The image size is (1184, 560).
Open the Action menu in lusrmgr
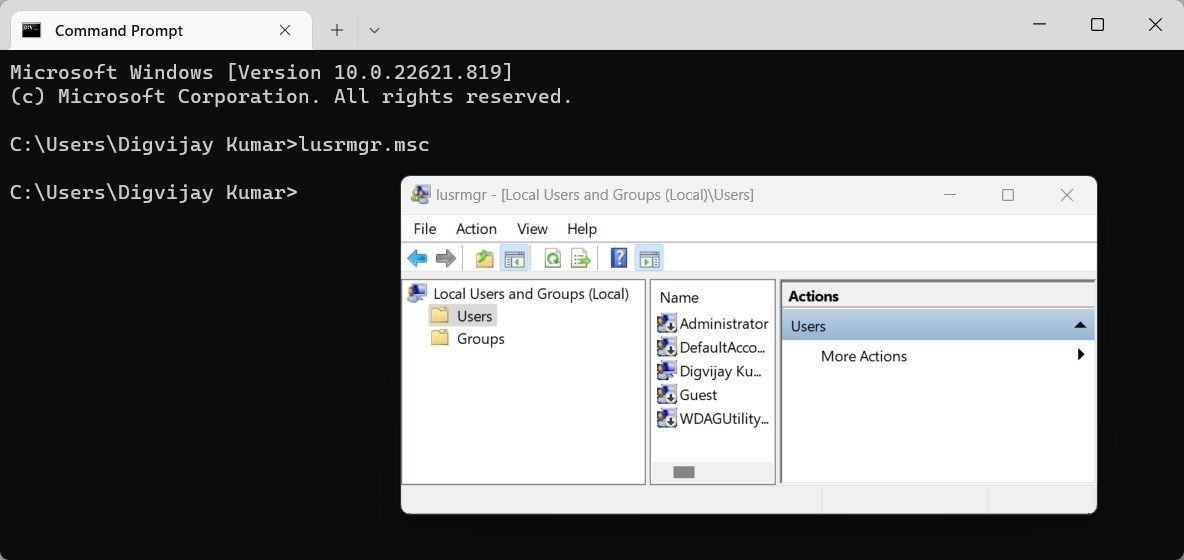tap(476, 229)
